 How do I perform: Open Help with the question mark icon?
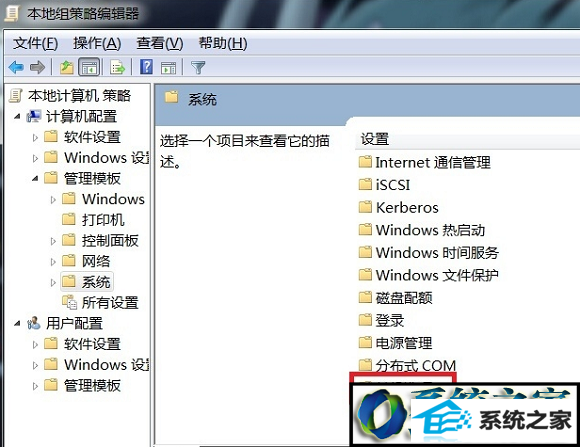pyautogui.click(x=146, y=67)
